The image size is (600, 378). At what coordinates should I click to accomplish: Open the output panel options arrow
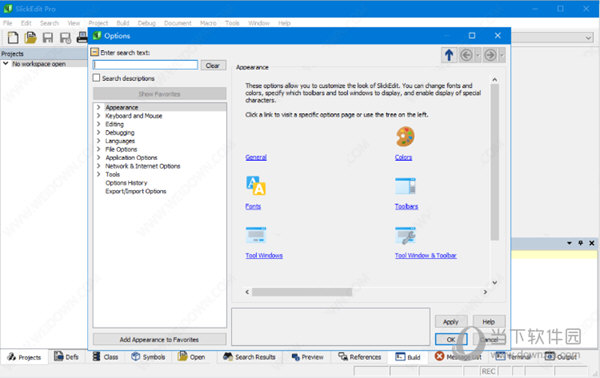569,243
